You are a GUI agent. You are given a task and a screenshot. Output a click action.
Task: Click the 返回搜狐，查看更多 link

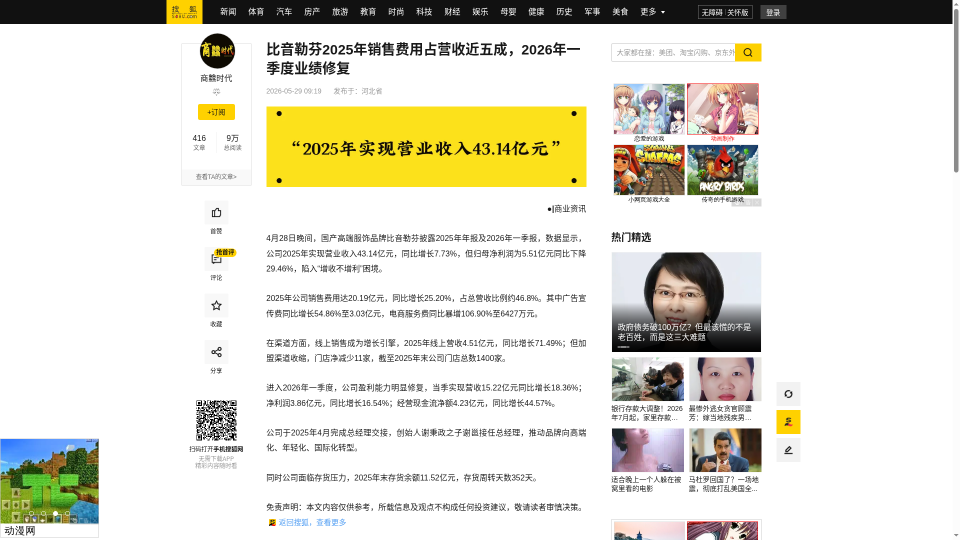click(x=312, y=523)
